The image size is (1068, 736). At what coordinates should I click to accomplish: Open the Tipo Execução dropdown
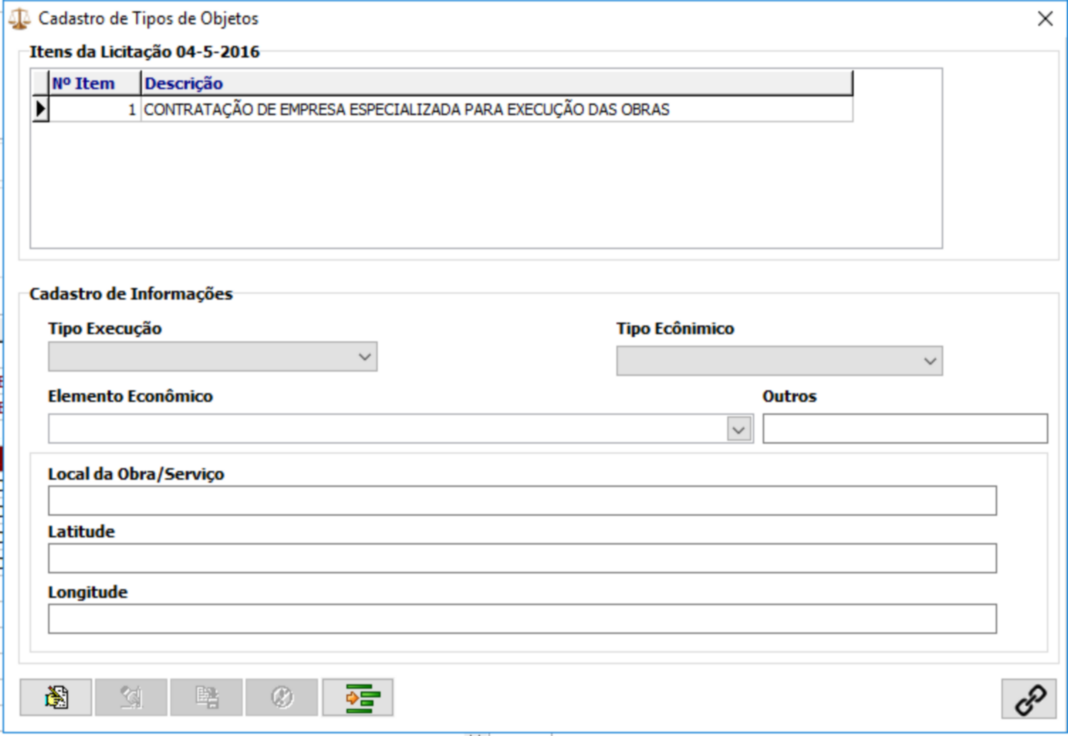[x=364, y=357]
